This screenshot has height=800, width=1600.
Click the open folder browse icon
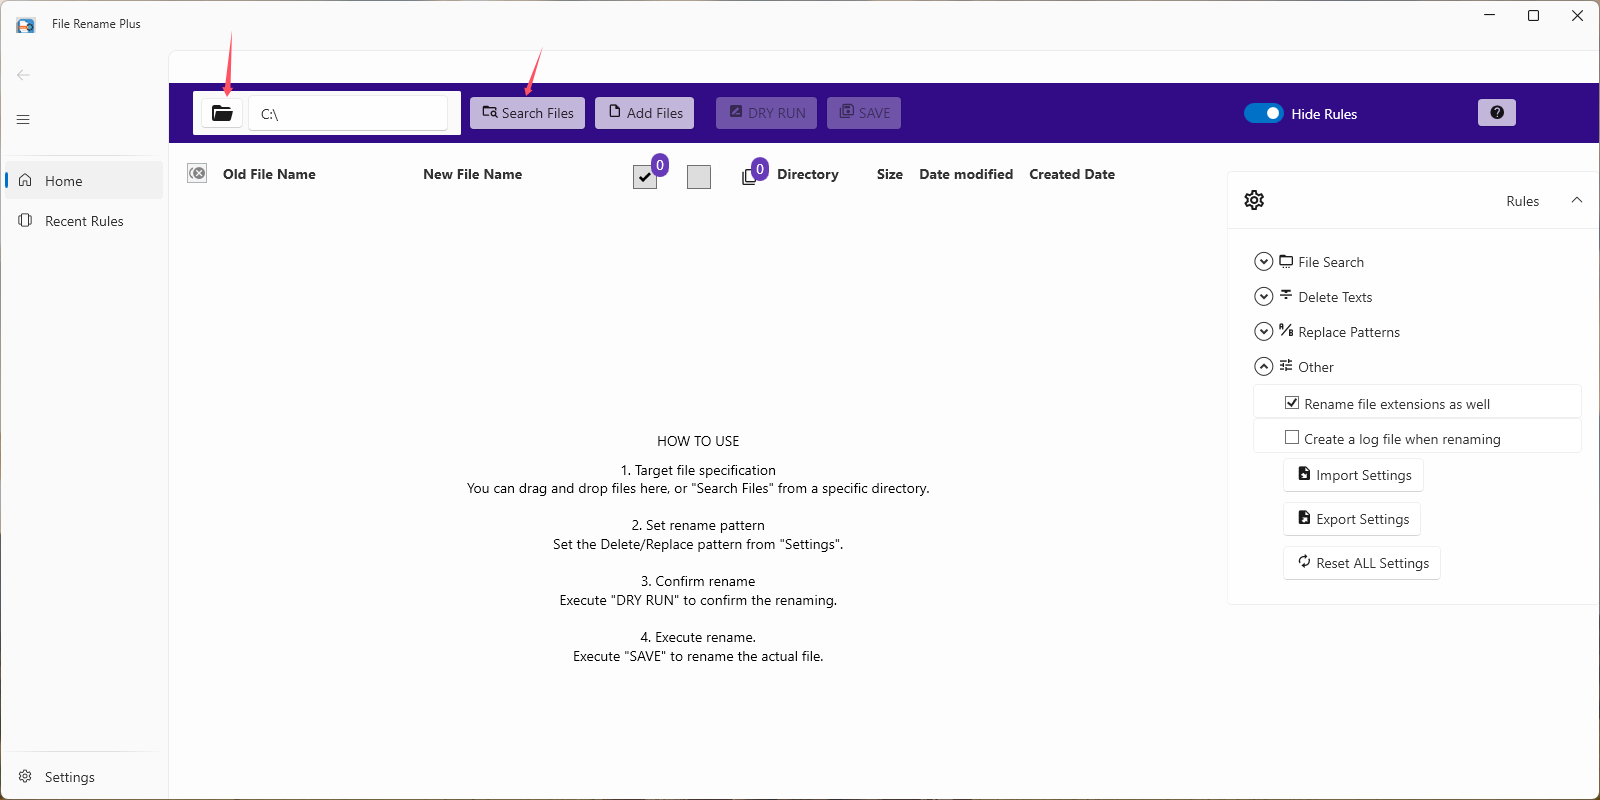tap(222, 113)
